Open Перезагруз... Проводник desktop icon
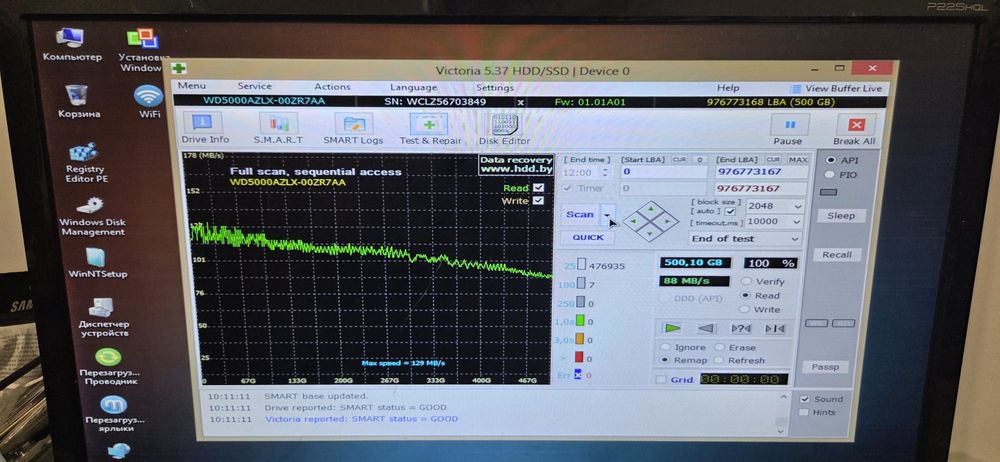This screenshot has width=1000, height=462. 108,357
